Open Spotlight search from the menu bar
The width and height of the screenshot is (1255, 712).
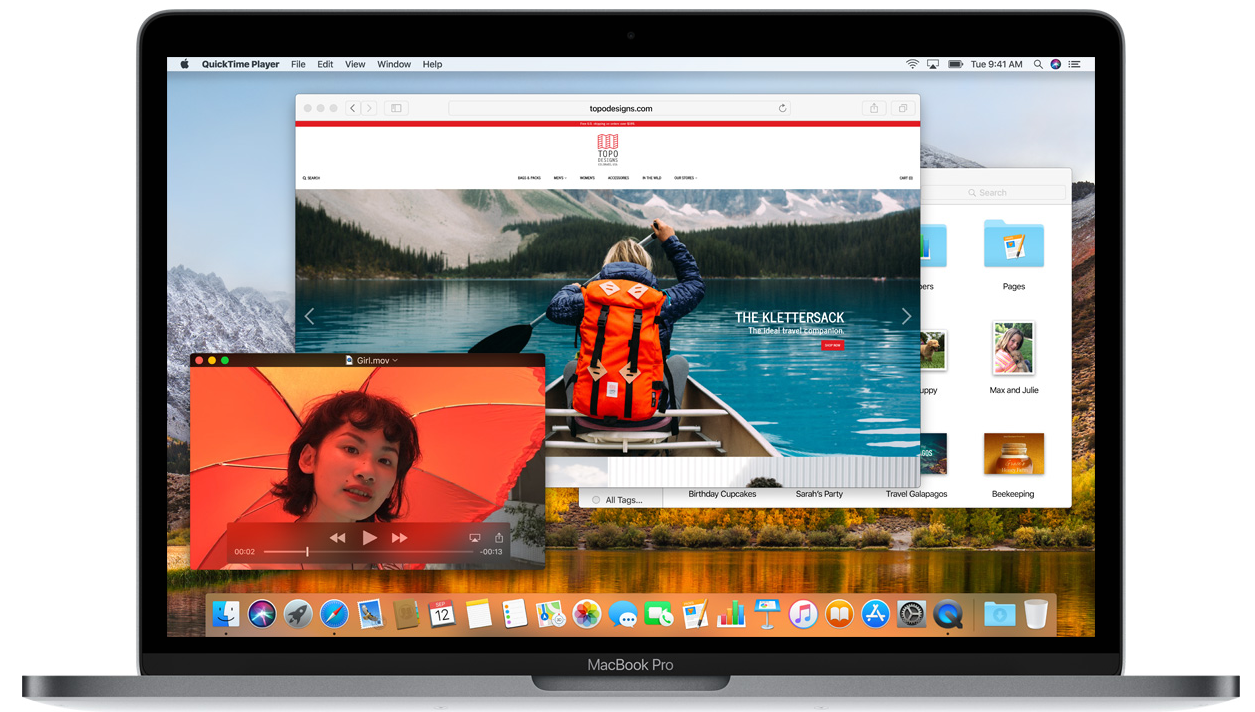1039,64
